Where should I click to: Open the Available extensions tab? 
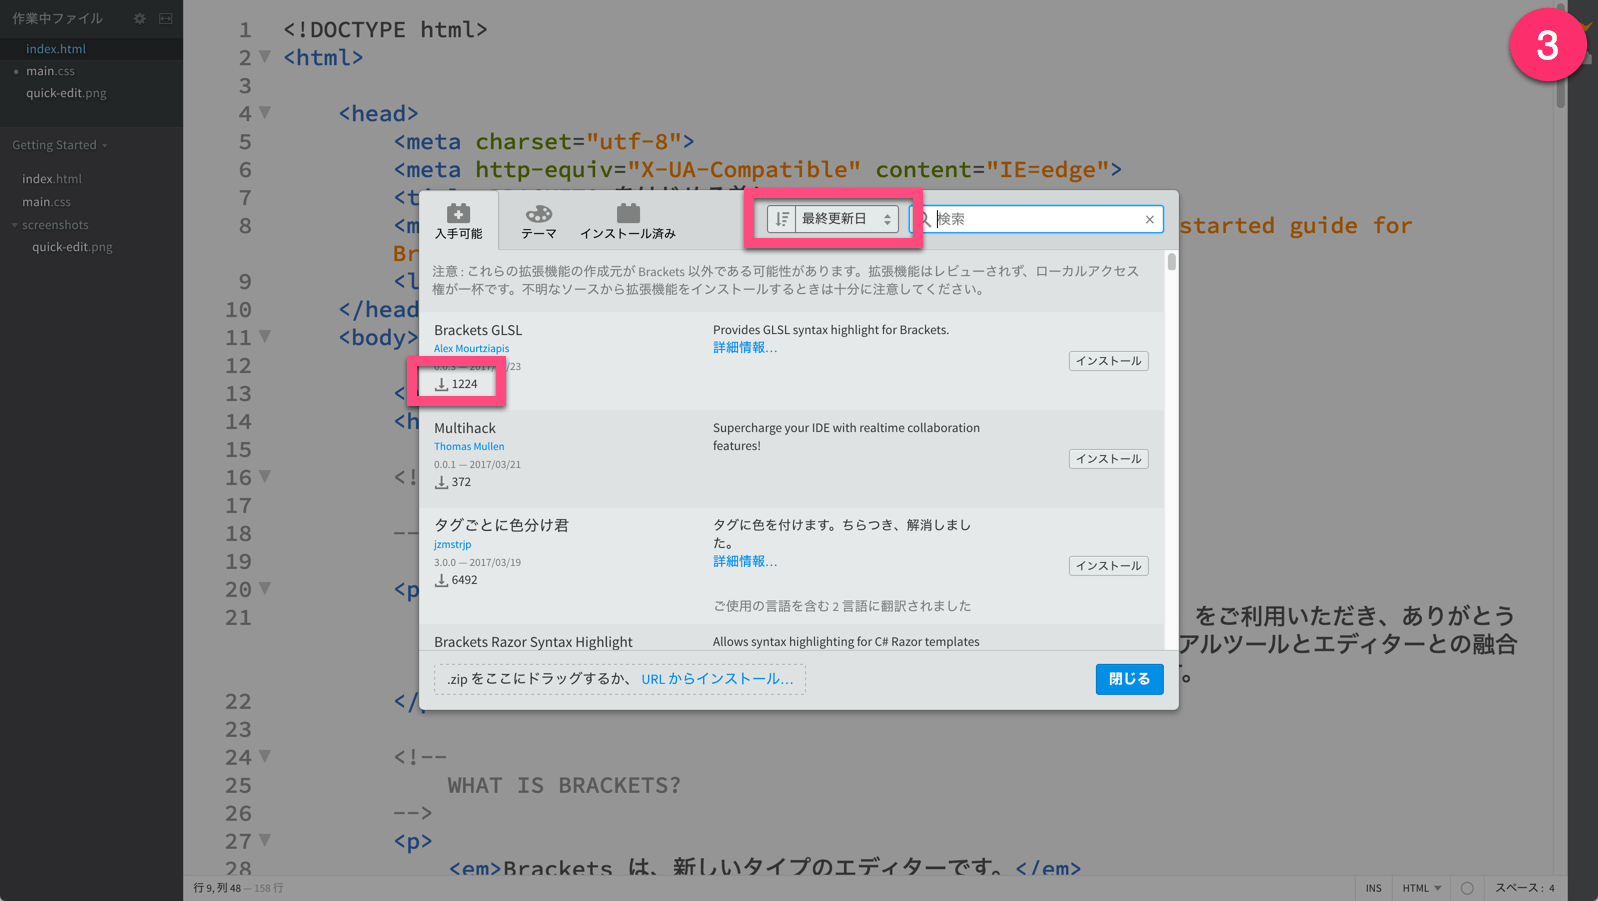[x=458, y=221]
